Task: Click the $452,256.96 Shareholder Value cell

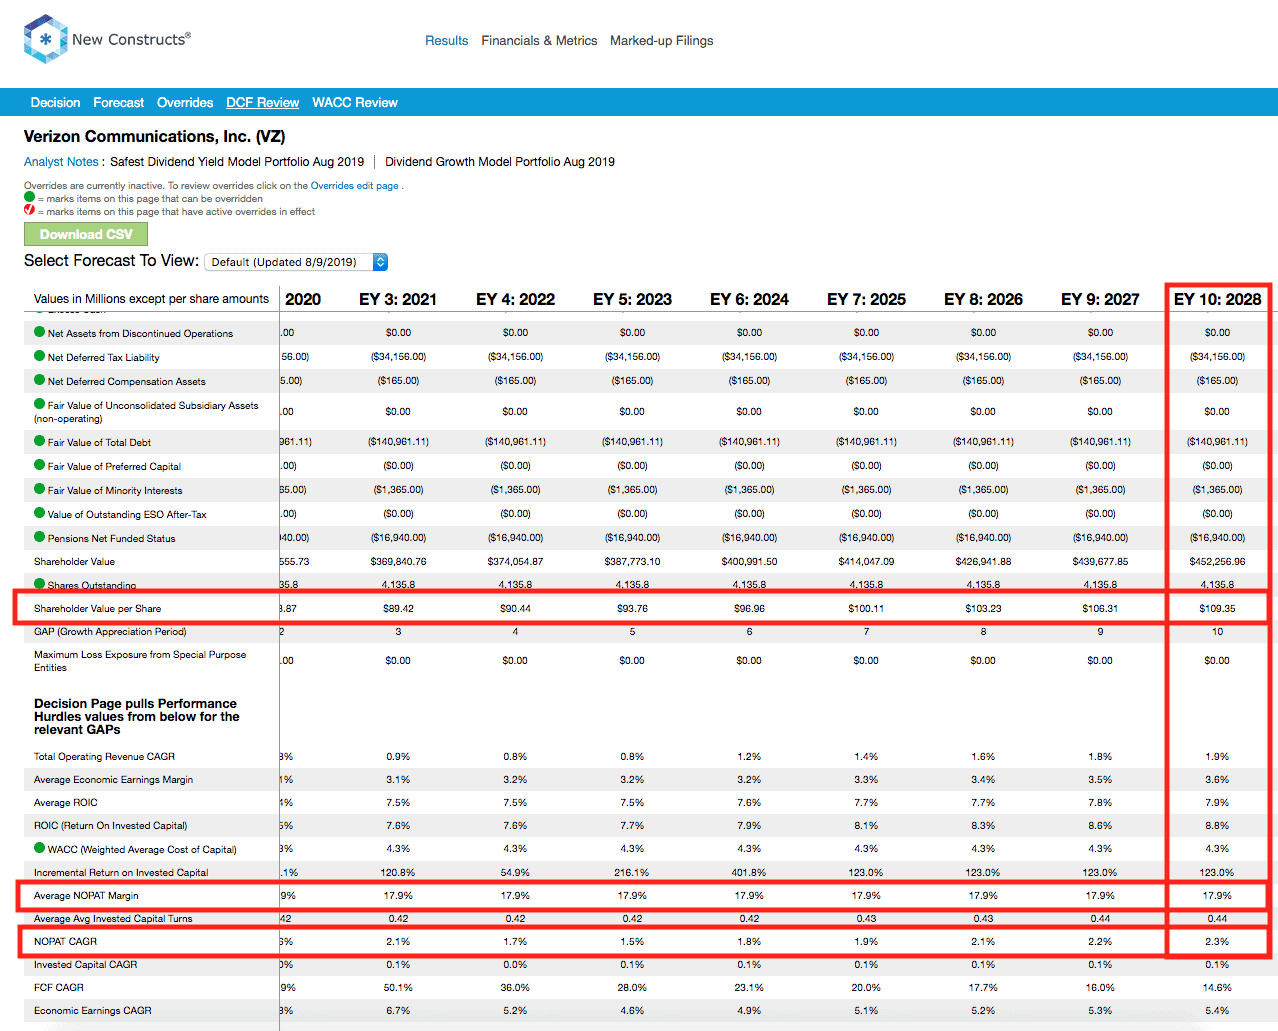Action: pos(1217,562)
